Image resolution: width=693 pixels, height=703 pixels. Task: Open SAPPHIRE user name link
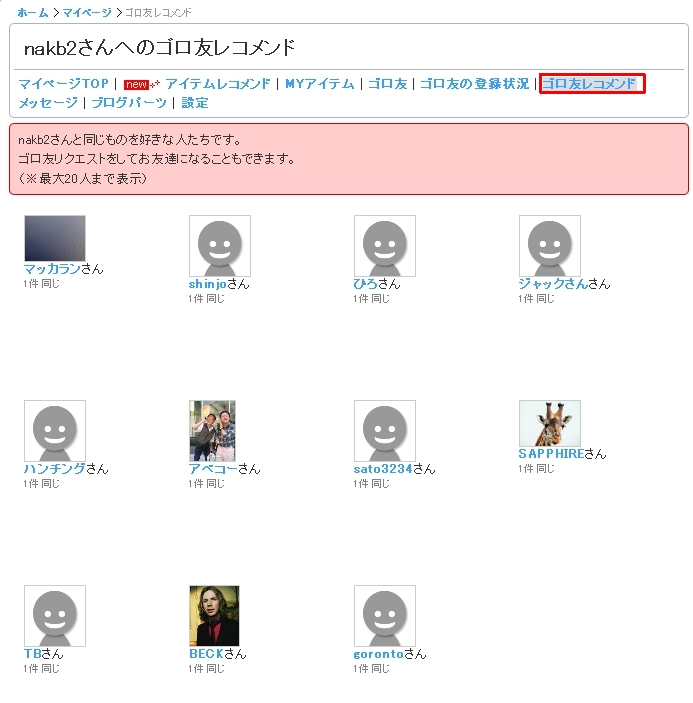(x=551, y=454)
